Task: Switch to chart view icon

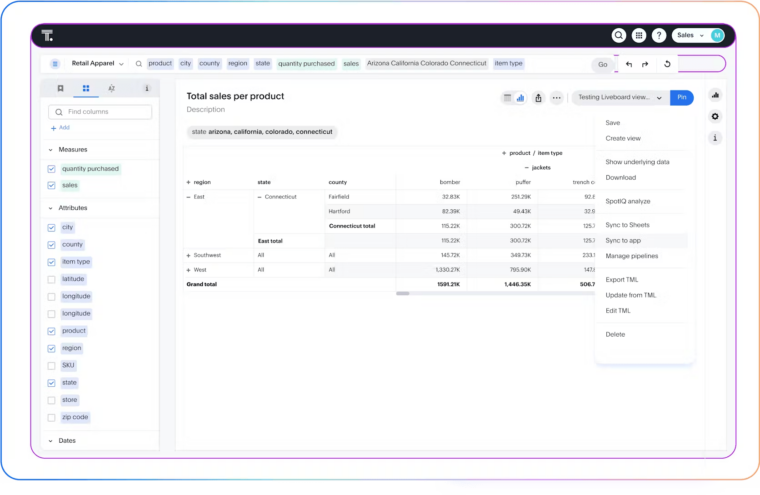Action: tap(521, 98)
